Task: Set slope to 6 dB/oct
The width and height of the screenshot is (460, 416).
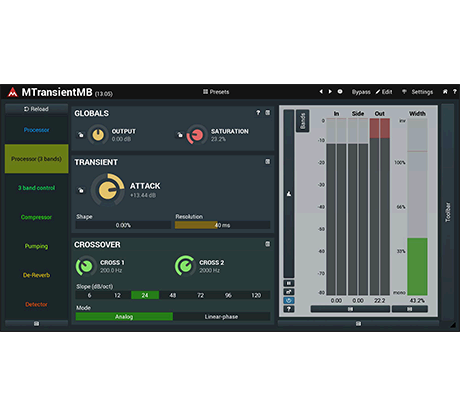Action: [x=89, y=295]
